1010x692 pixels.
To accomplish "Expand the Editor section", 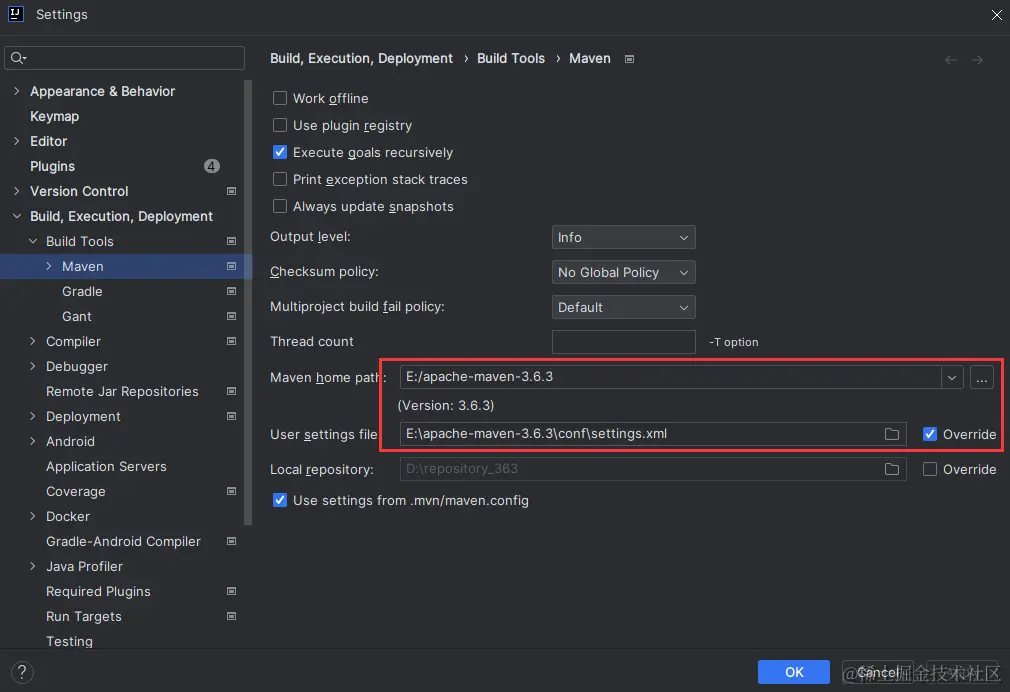I will pos(17,141).
